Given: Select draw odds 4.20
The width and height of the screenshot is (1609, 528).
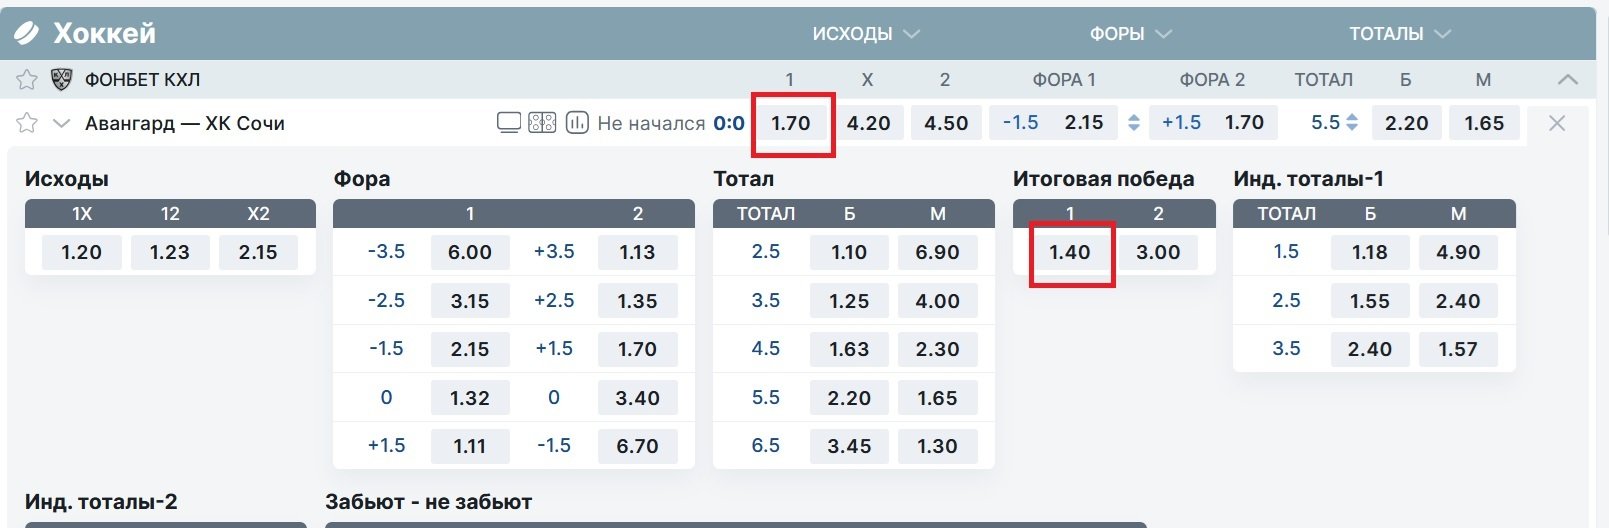Looking at the screenshot, I should pos(868,123).
